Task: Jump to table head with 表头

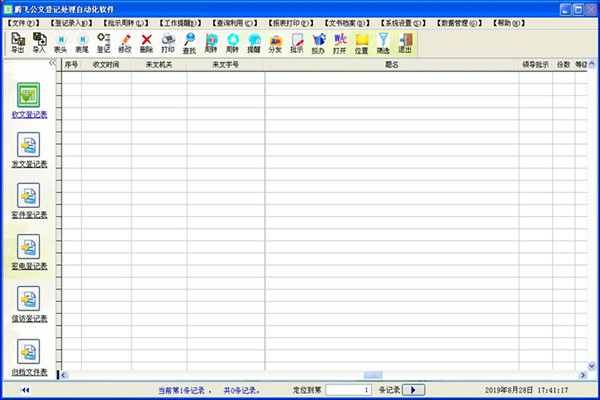Action: click(x=60, y=43)
